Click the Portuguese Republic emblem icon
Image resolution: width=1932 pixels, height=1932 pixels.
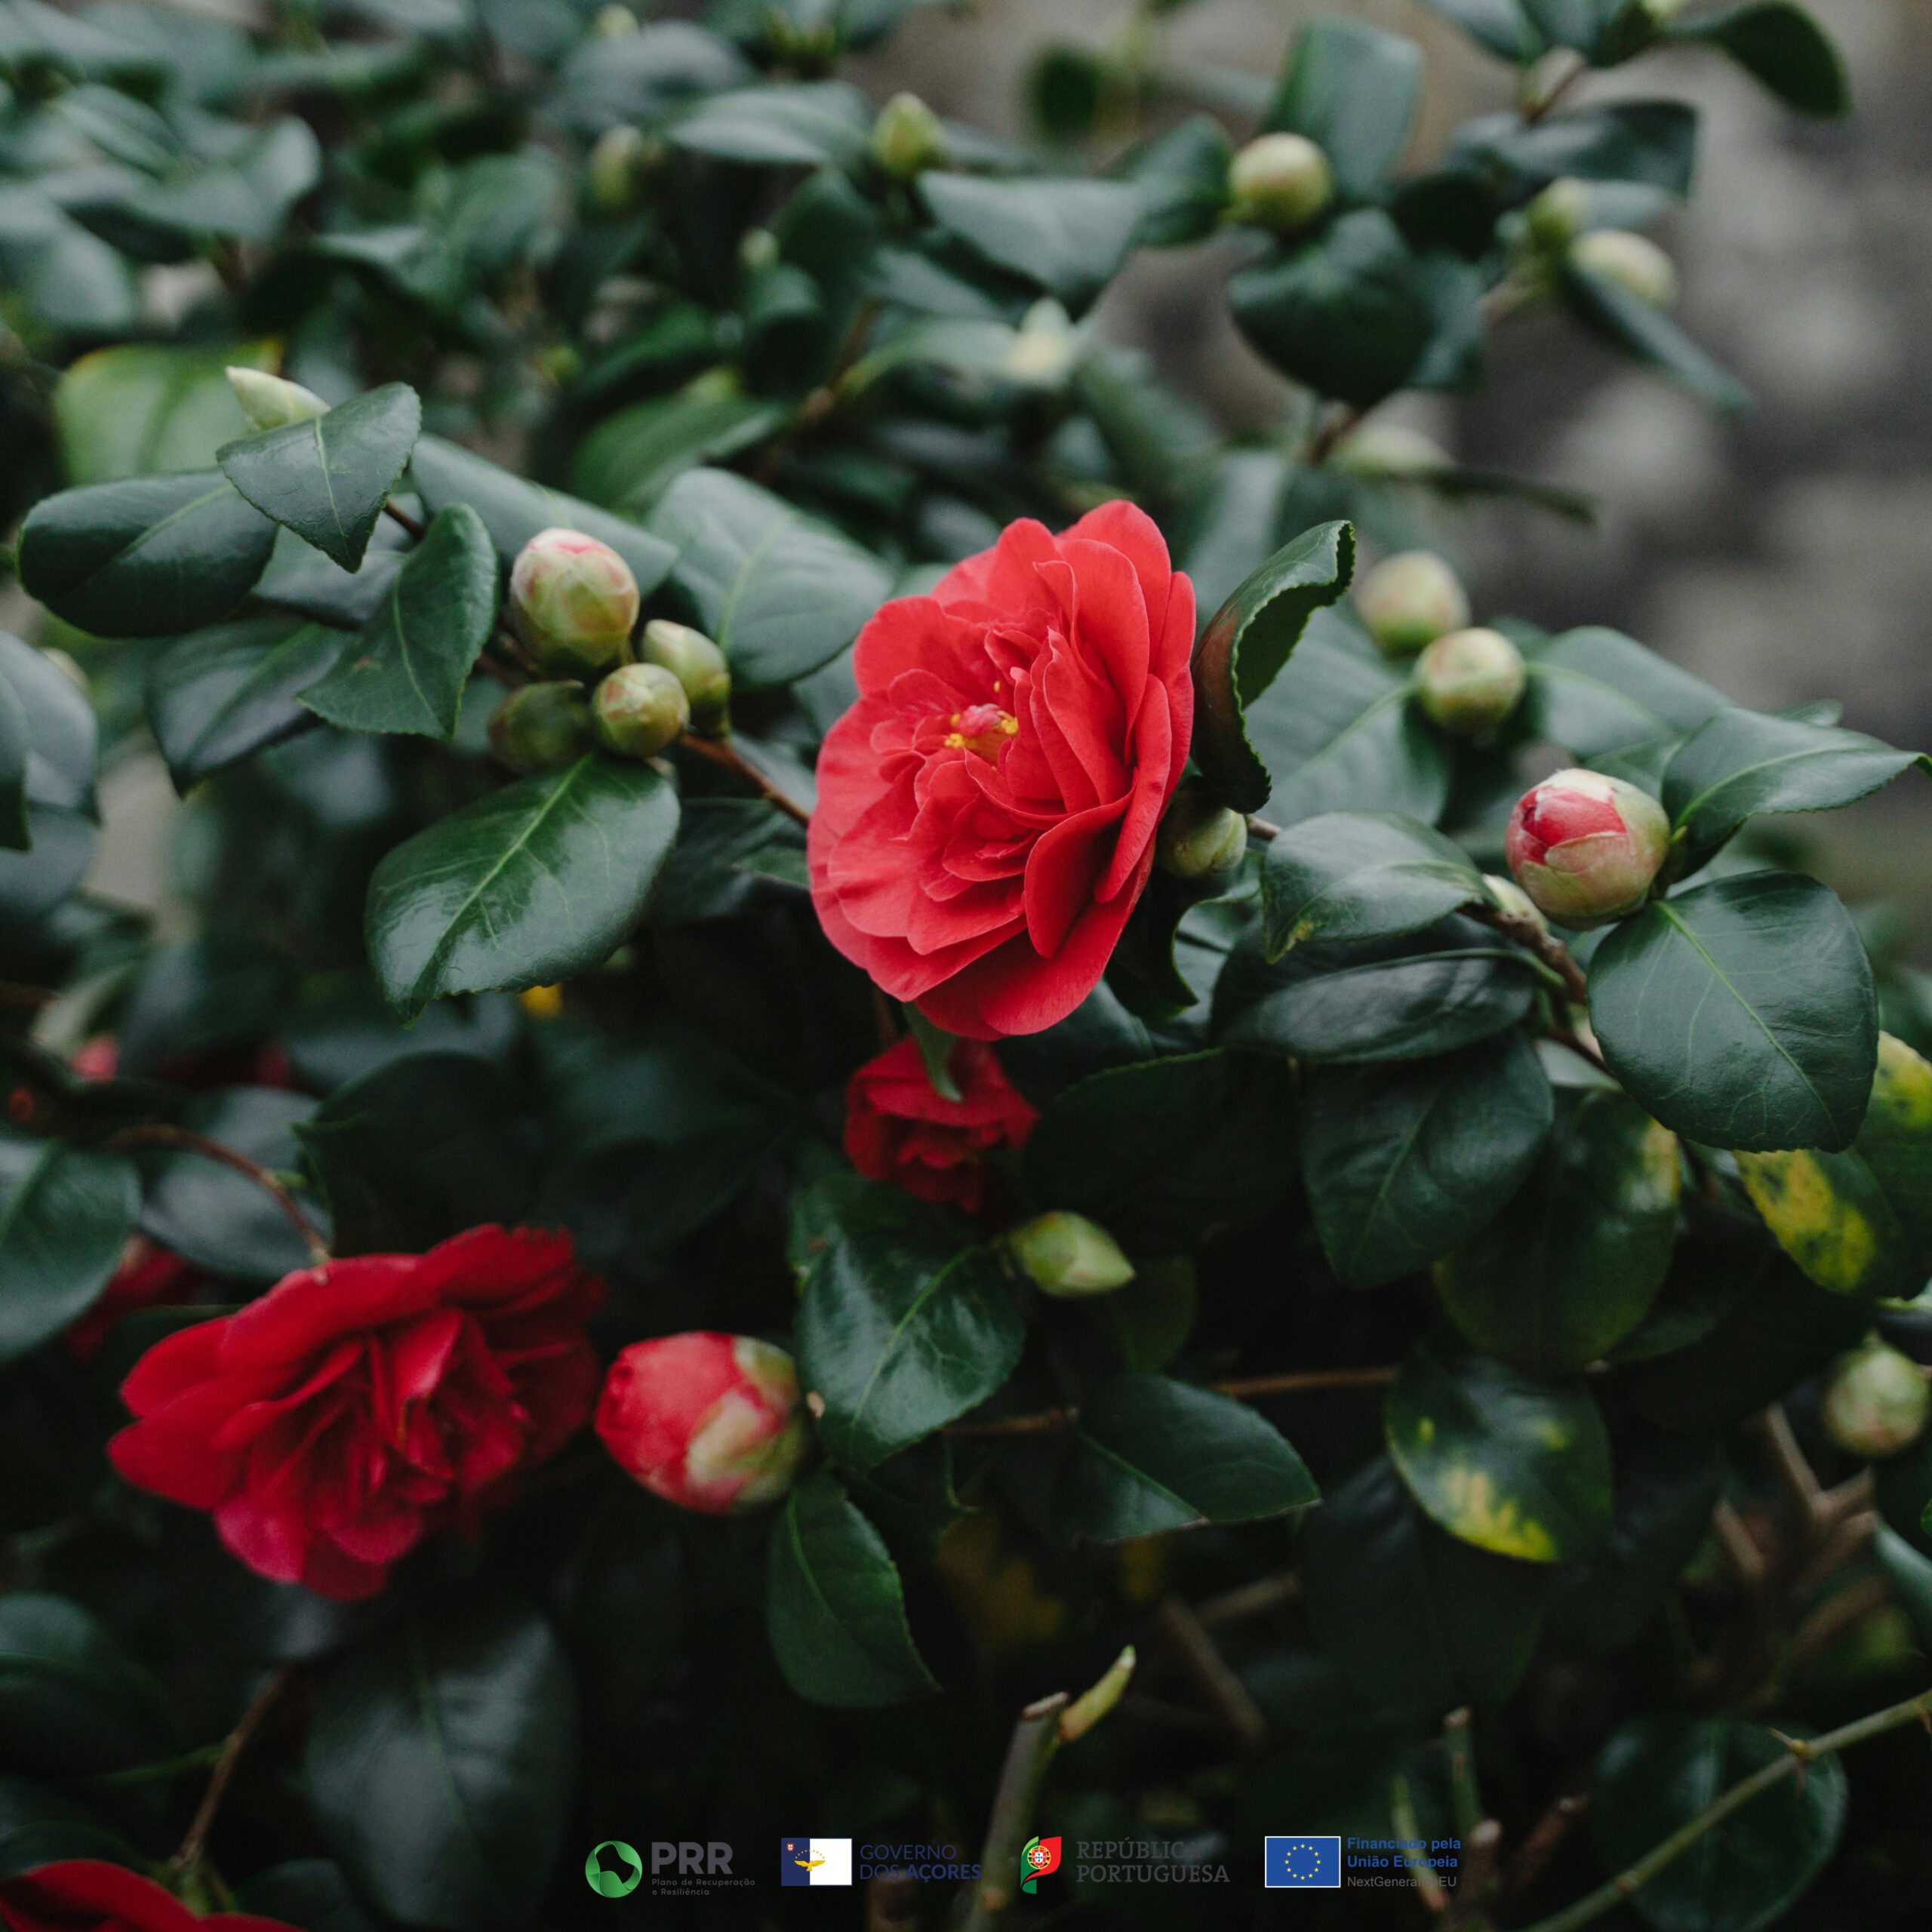pos(1041,1864)
